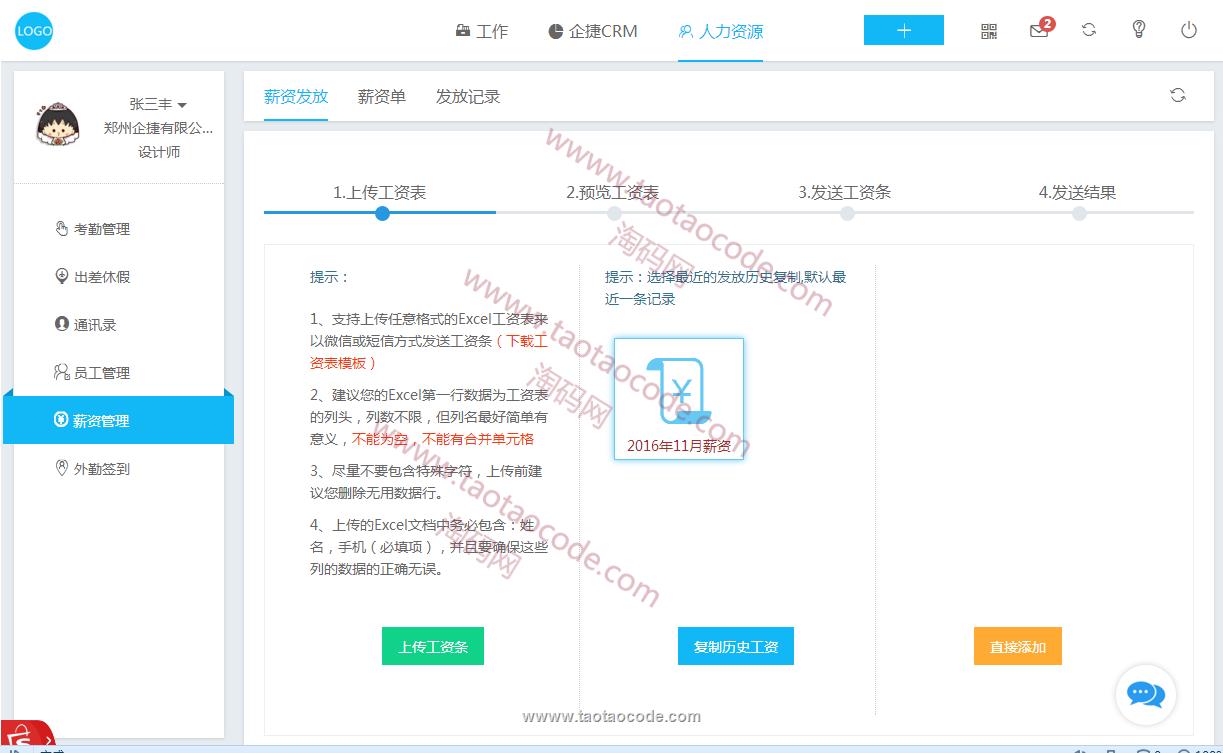Image resolution: width=1223 pixels, height=753 pixels.
Task: Select the 2016年11月薪资 history thumbnail
Action: pyautogui.click(x=679, y=399)
